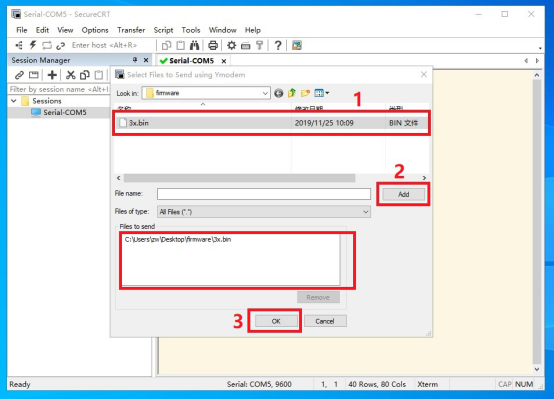This screenshot has height=399, width=554.
Task: Click the Add button
Action: (403, 194)
